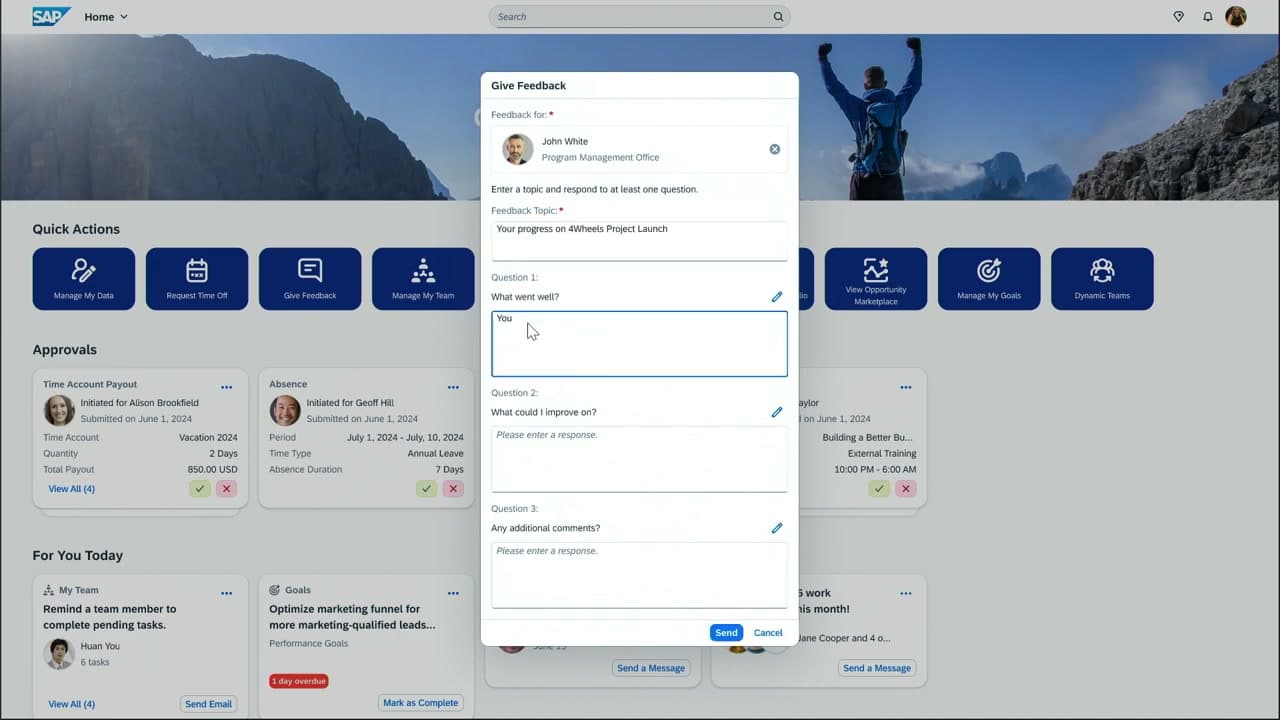
Task: Click the Quick Actions section heading
Action: [76, 229]
